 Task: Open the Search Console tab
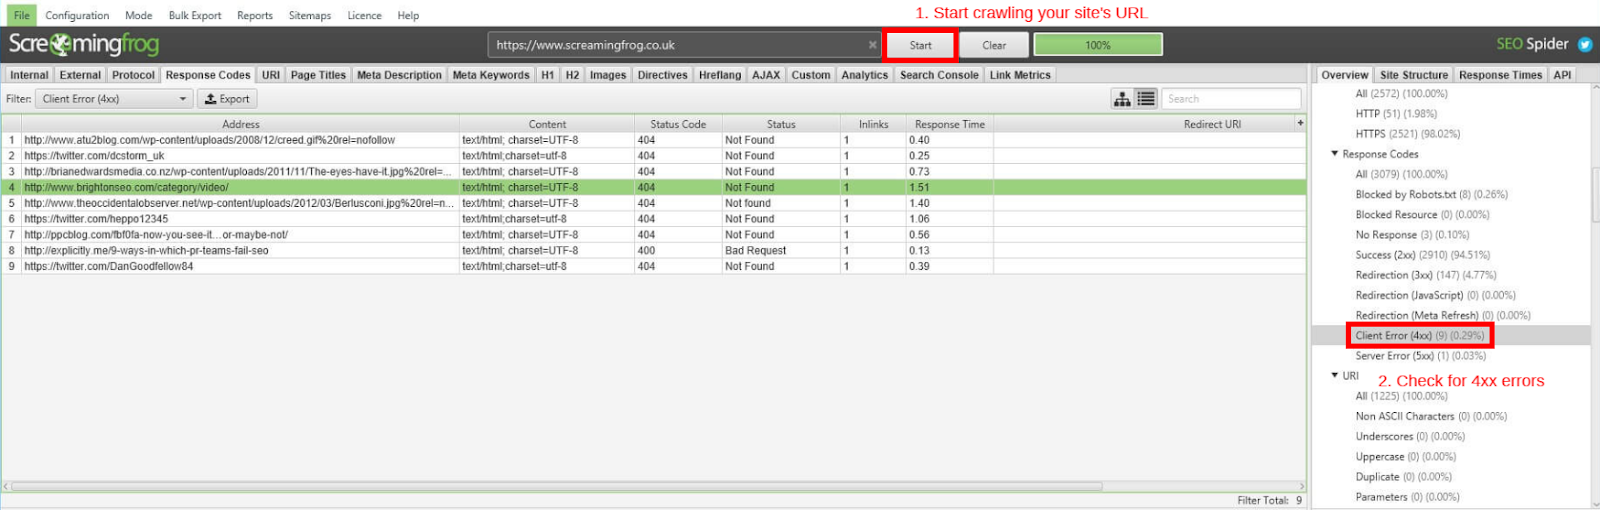tap(939, 75)
